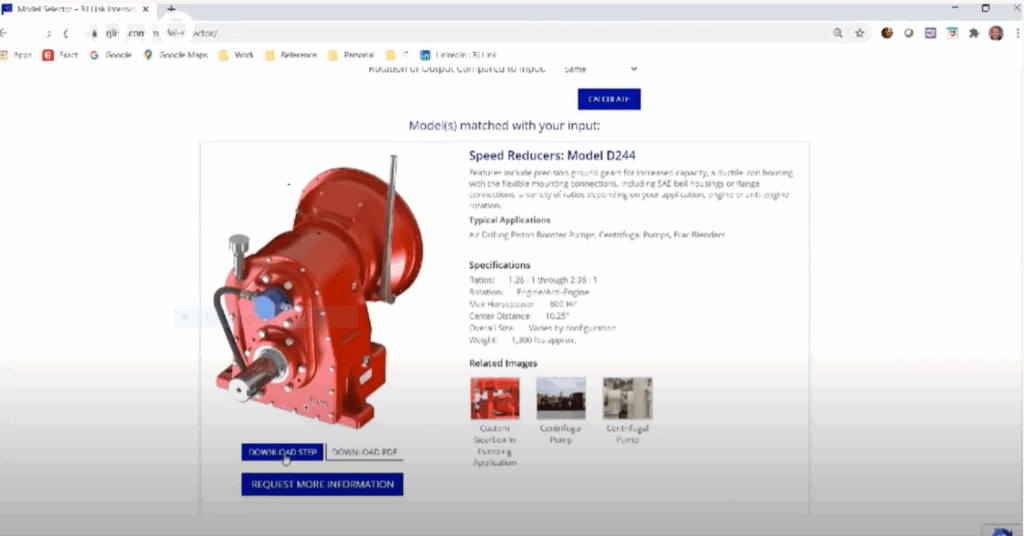Open the user profile avatar in Chrome
Image resolution: width=1024 pixels, height=536 pixels.
996,33
